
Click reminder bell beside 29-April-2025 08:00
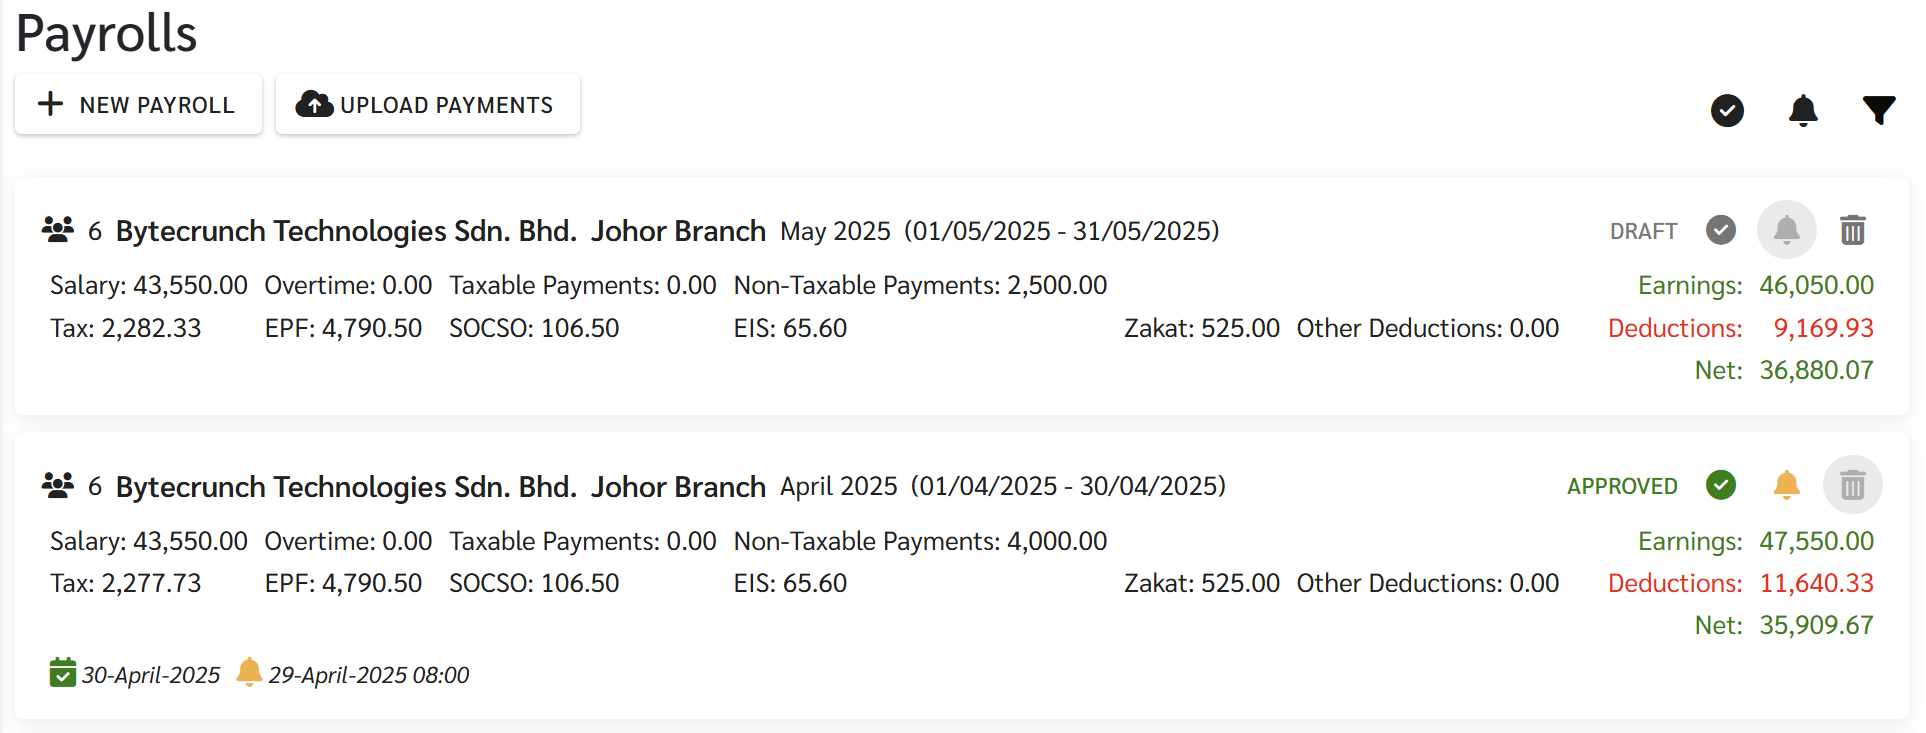[249, 672]
